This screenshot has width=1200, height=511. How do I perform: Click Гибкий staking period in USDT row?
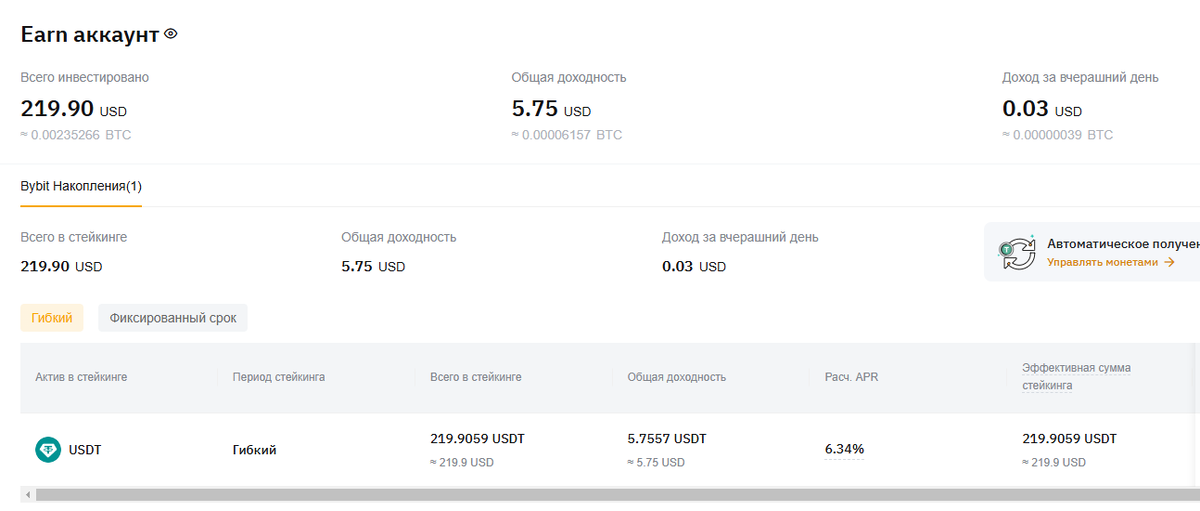point(254,450)
